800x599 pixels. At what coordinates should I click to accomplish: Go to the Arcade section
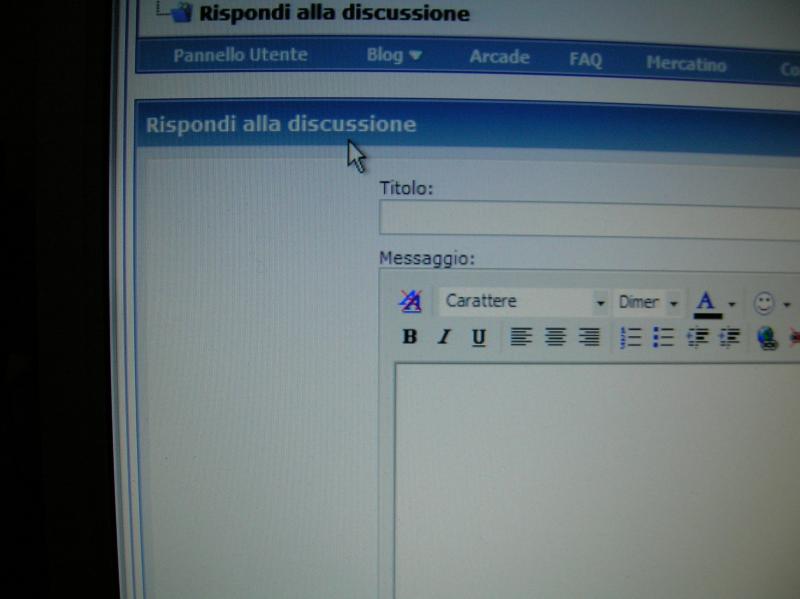click(x=499, y=57)
